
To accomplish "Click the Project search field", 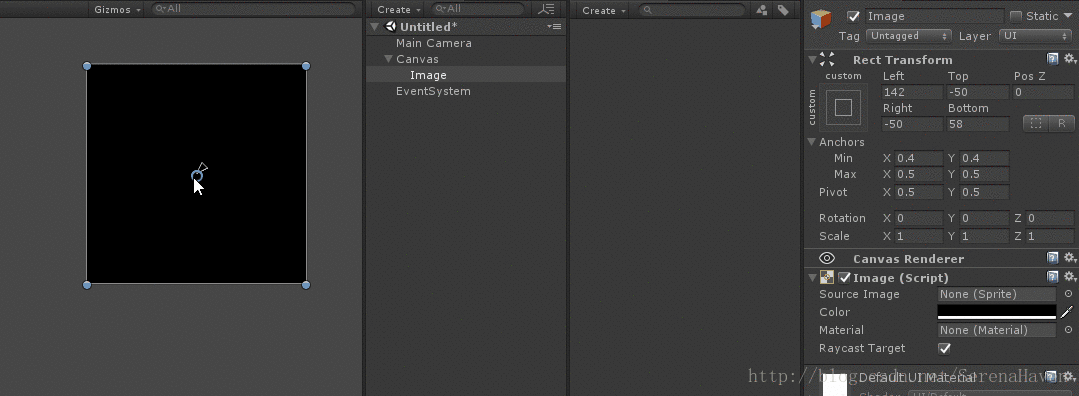I will [x=692, y=10].
